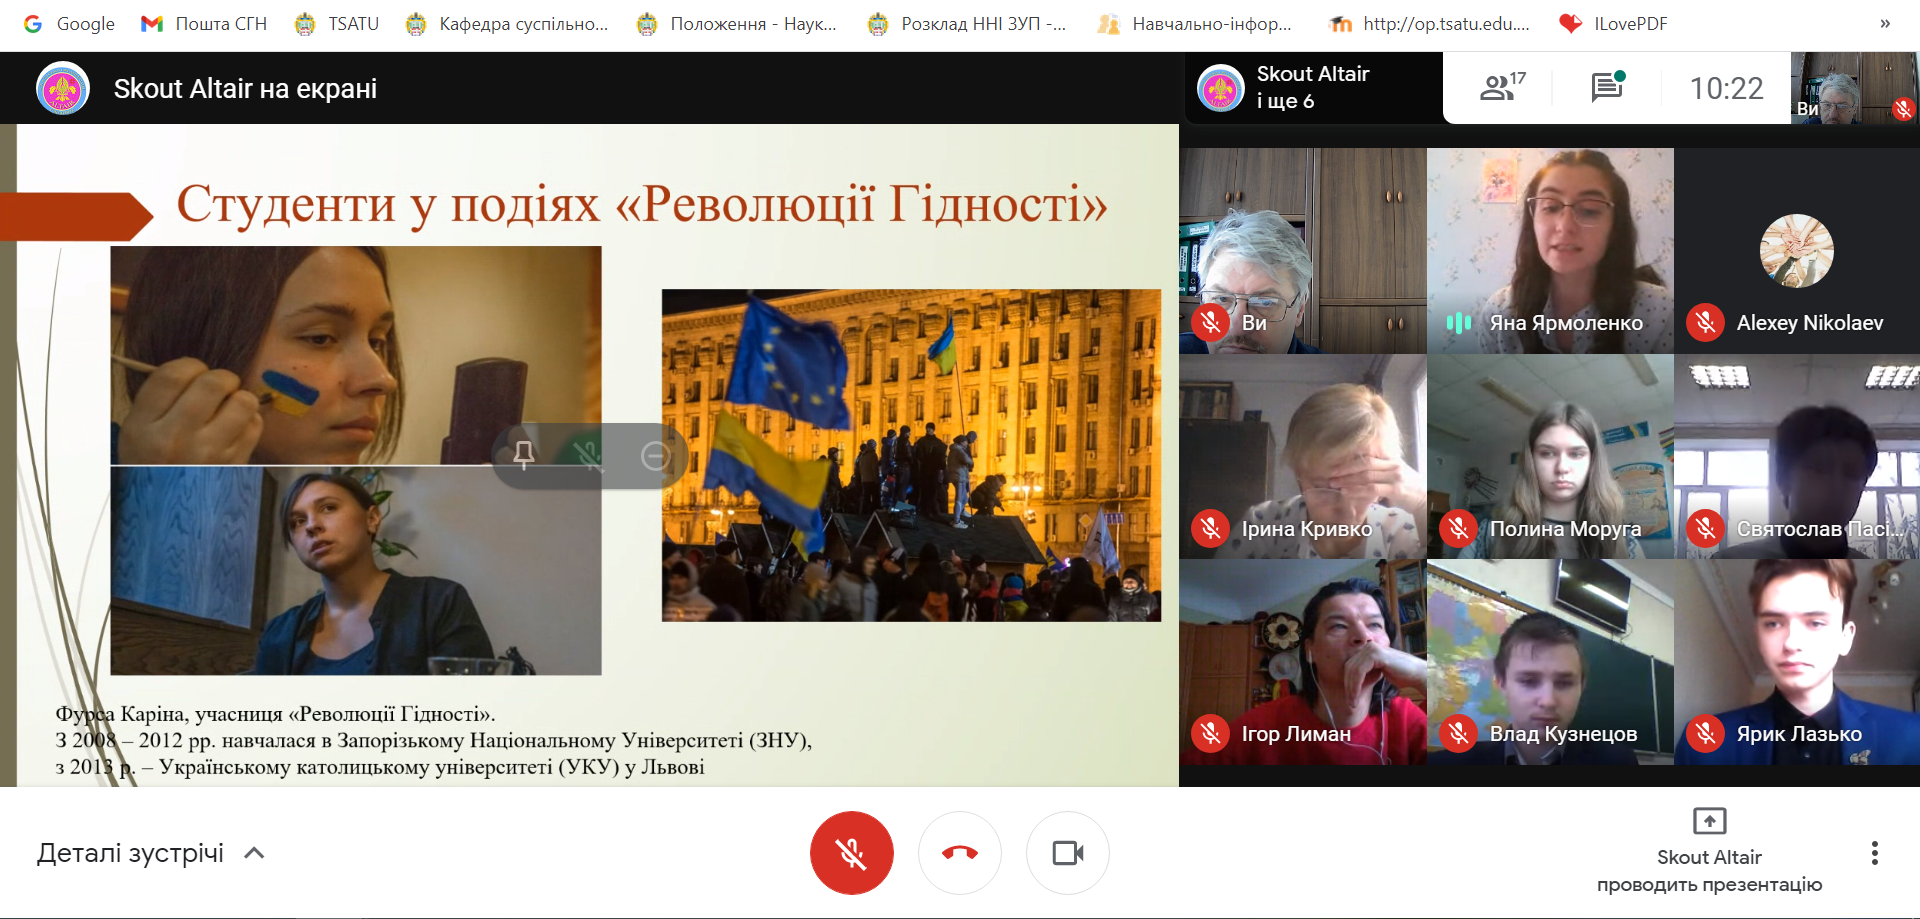Open the ILovePDF bookmark
This screenshot has width=1920, height=919.
pyautogui.click(x=1614, y=24)
